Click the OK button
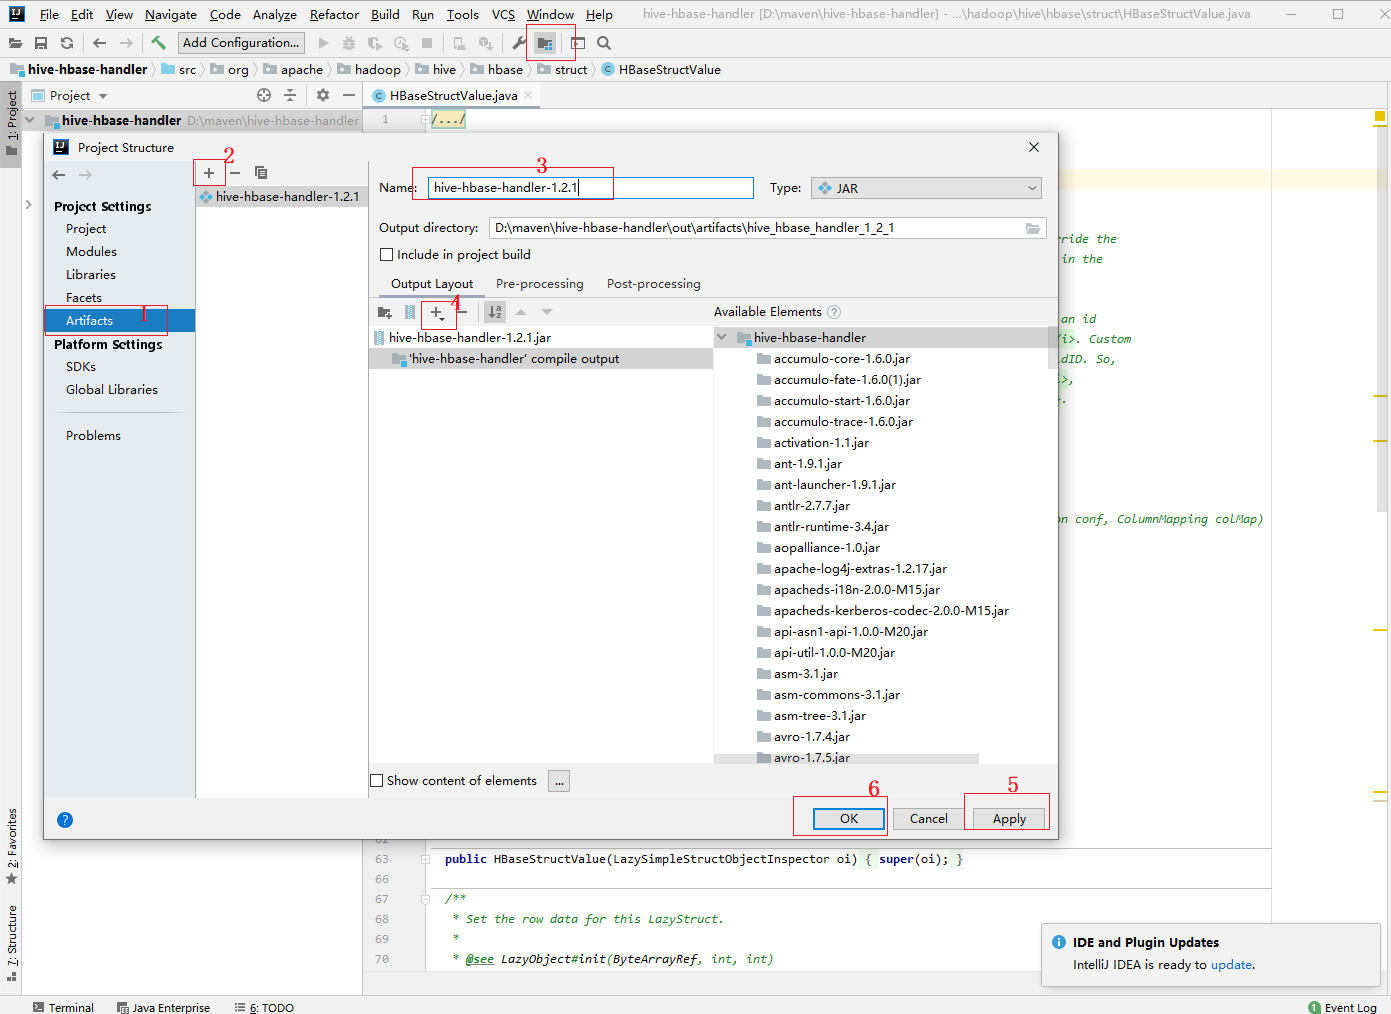 tap(849, 819)
